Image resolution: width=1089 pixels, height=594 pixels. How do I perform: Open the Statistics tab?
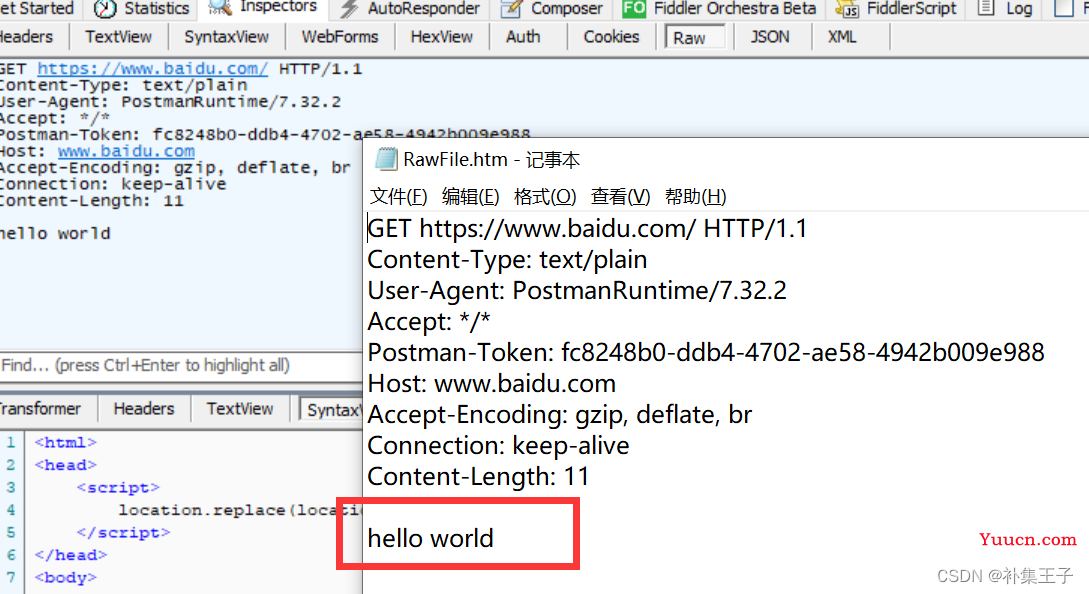(x=142, y=8)
